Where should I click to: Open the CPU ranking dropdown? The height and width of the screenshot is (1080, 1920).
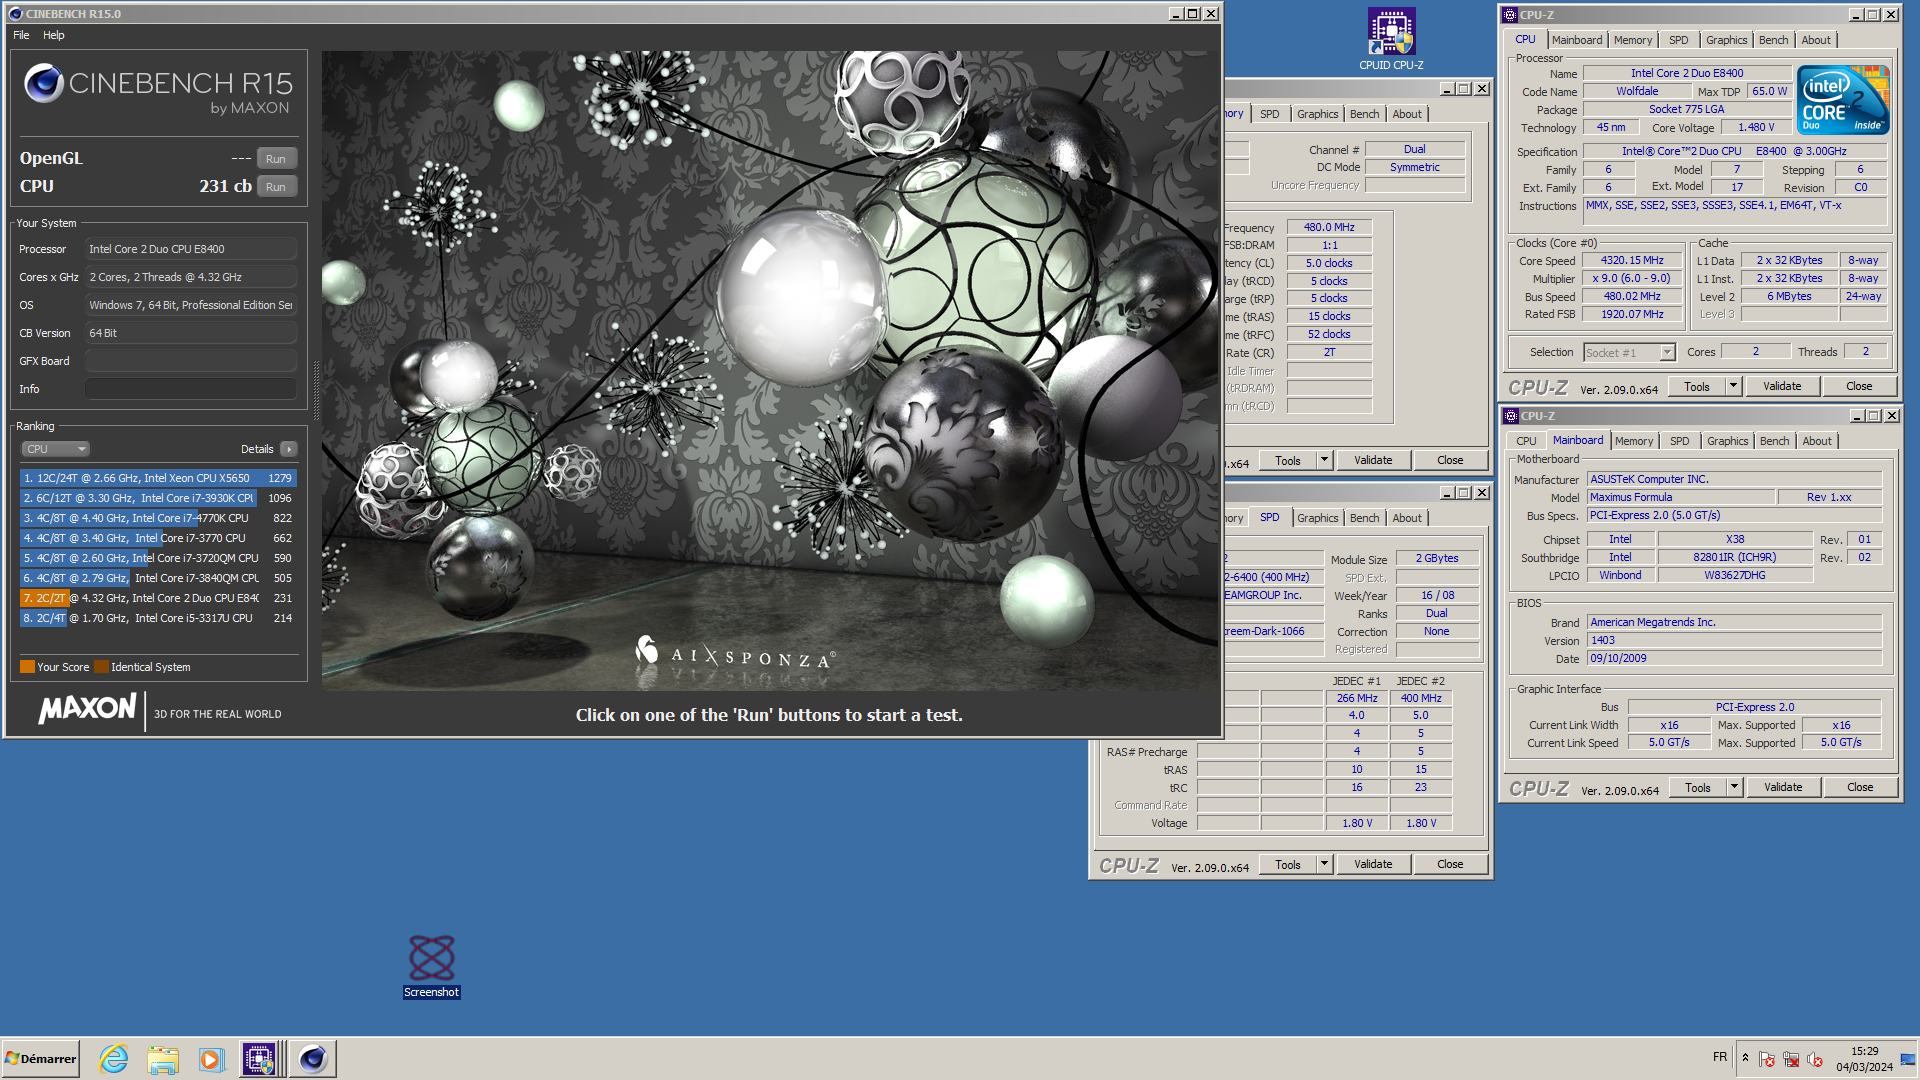pyautogui.click(x=55, y=449)
